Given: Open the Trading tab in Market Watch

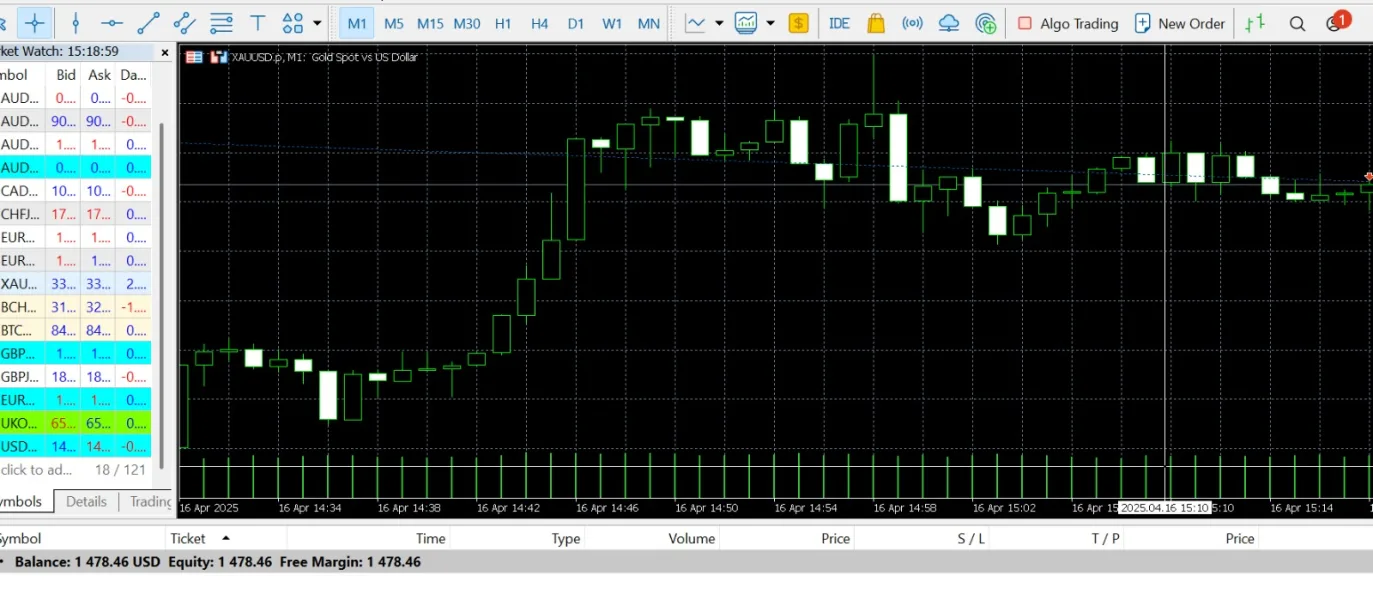Looking at the screenshot, I should point(150,502).
